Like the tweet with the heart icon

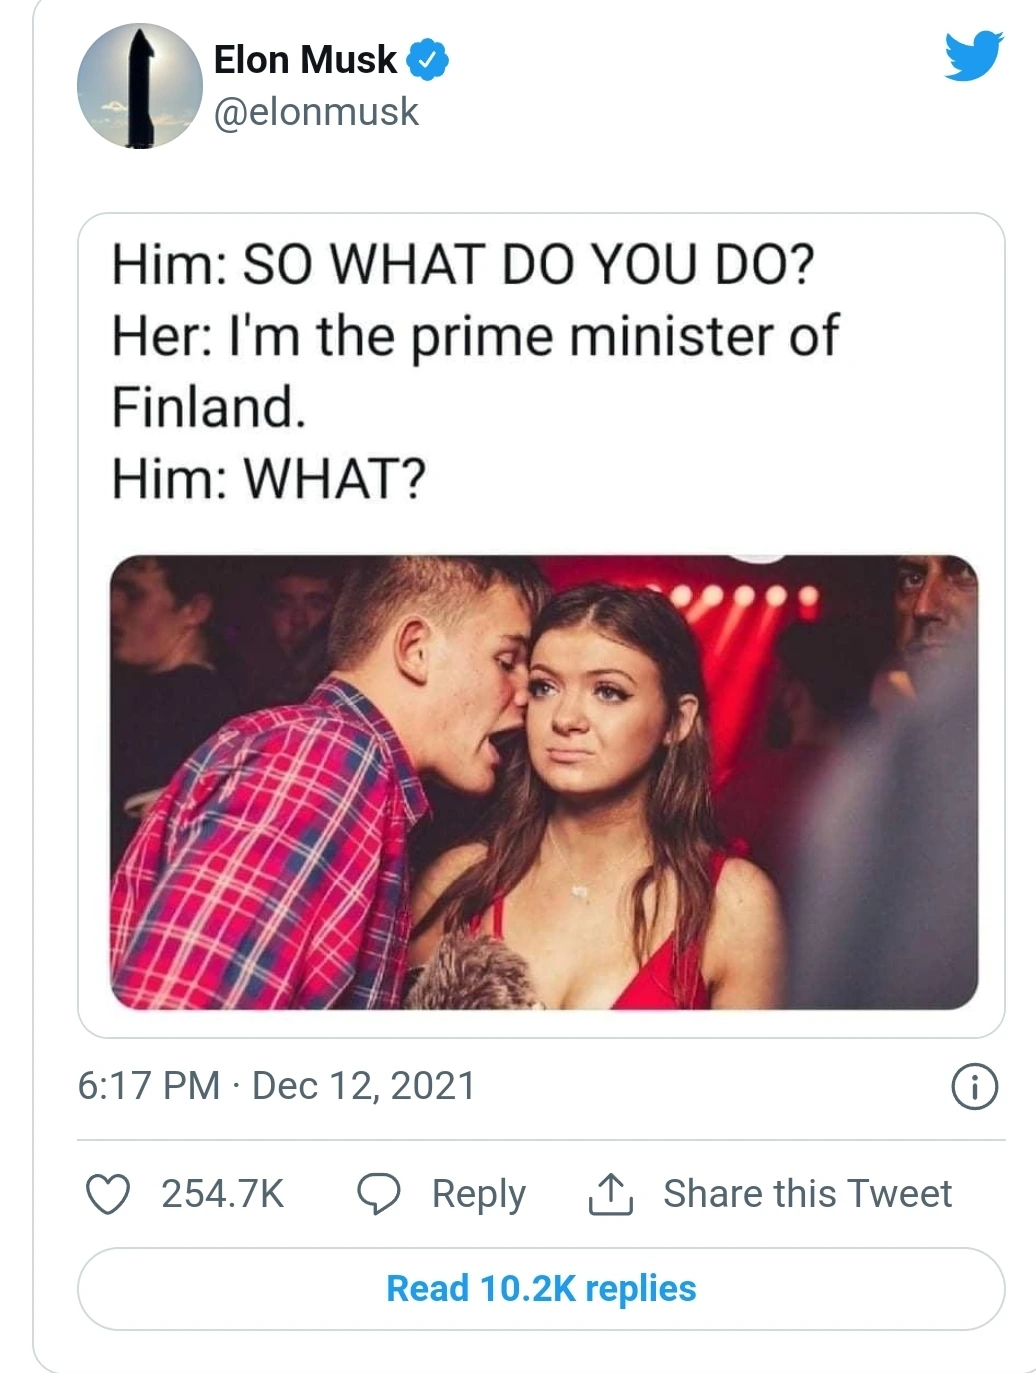coord(108,1194)
